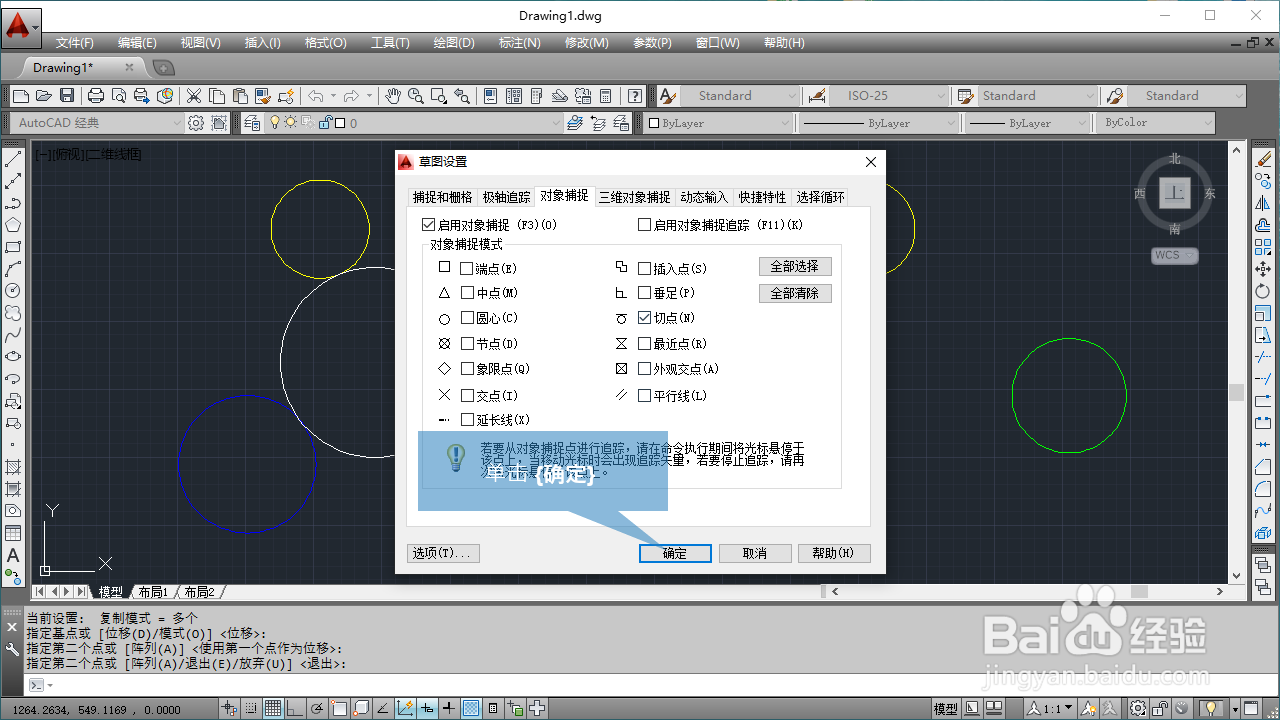Select the Line tool in the left toolbar

pos(13,159)
